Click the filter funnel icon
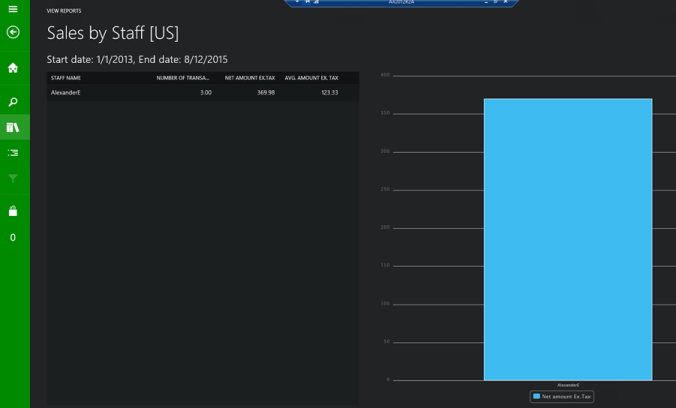 coord(13,179)
